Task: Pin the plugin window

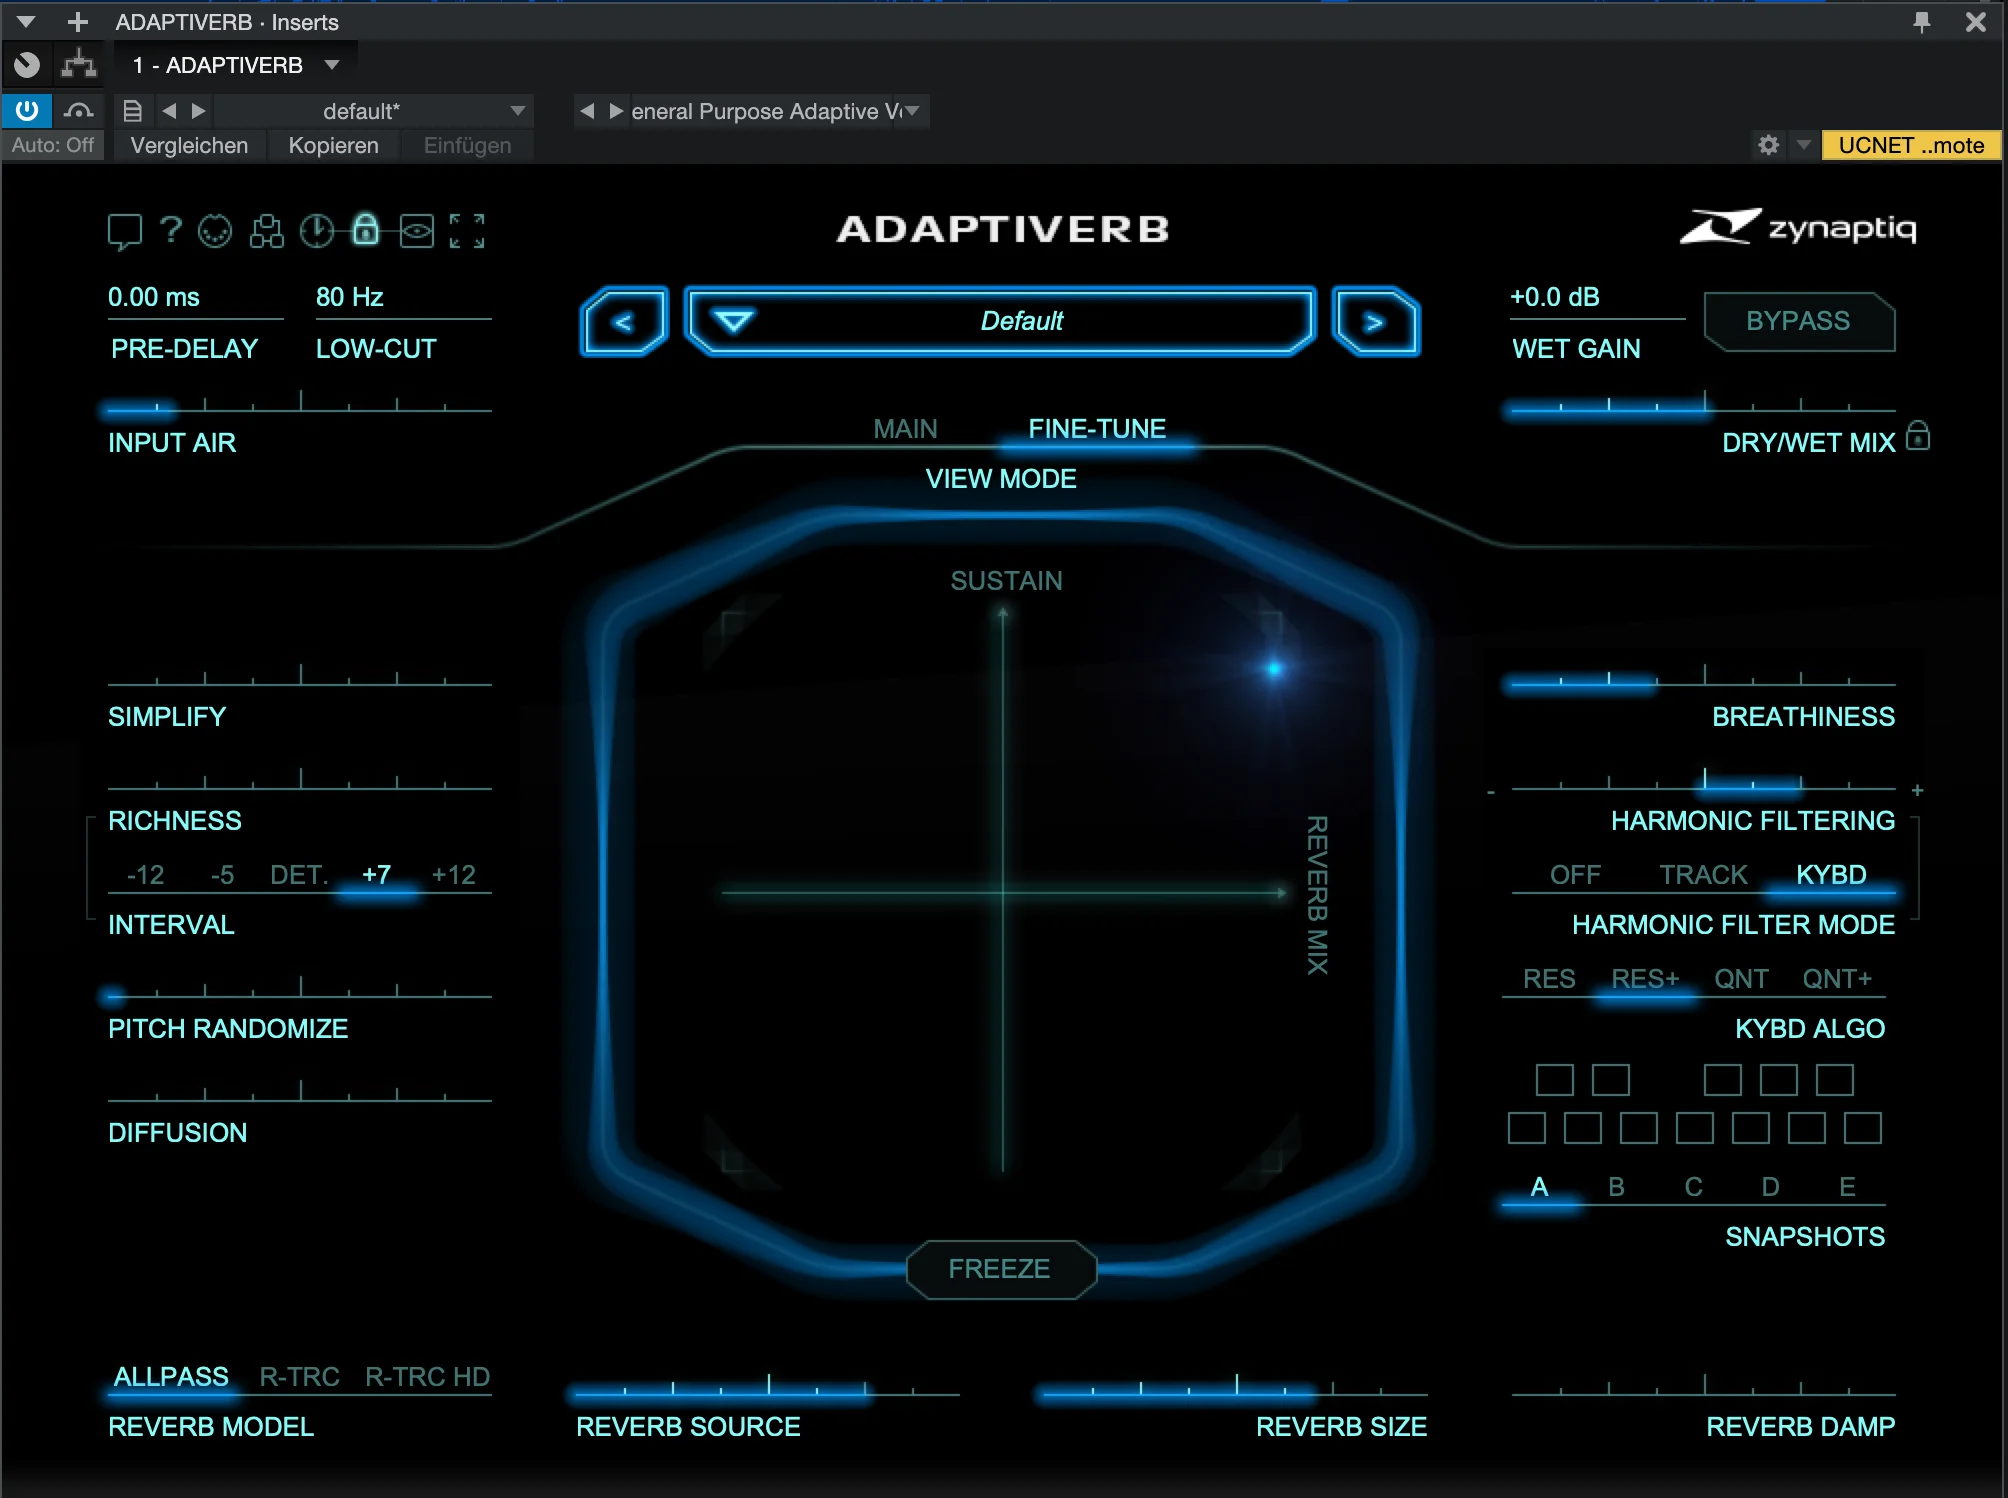Action: (1921, 21)
